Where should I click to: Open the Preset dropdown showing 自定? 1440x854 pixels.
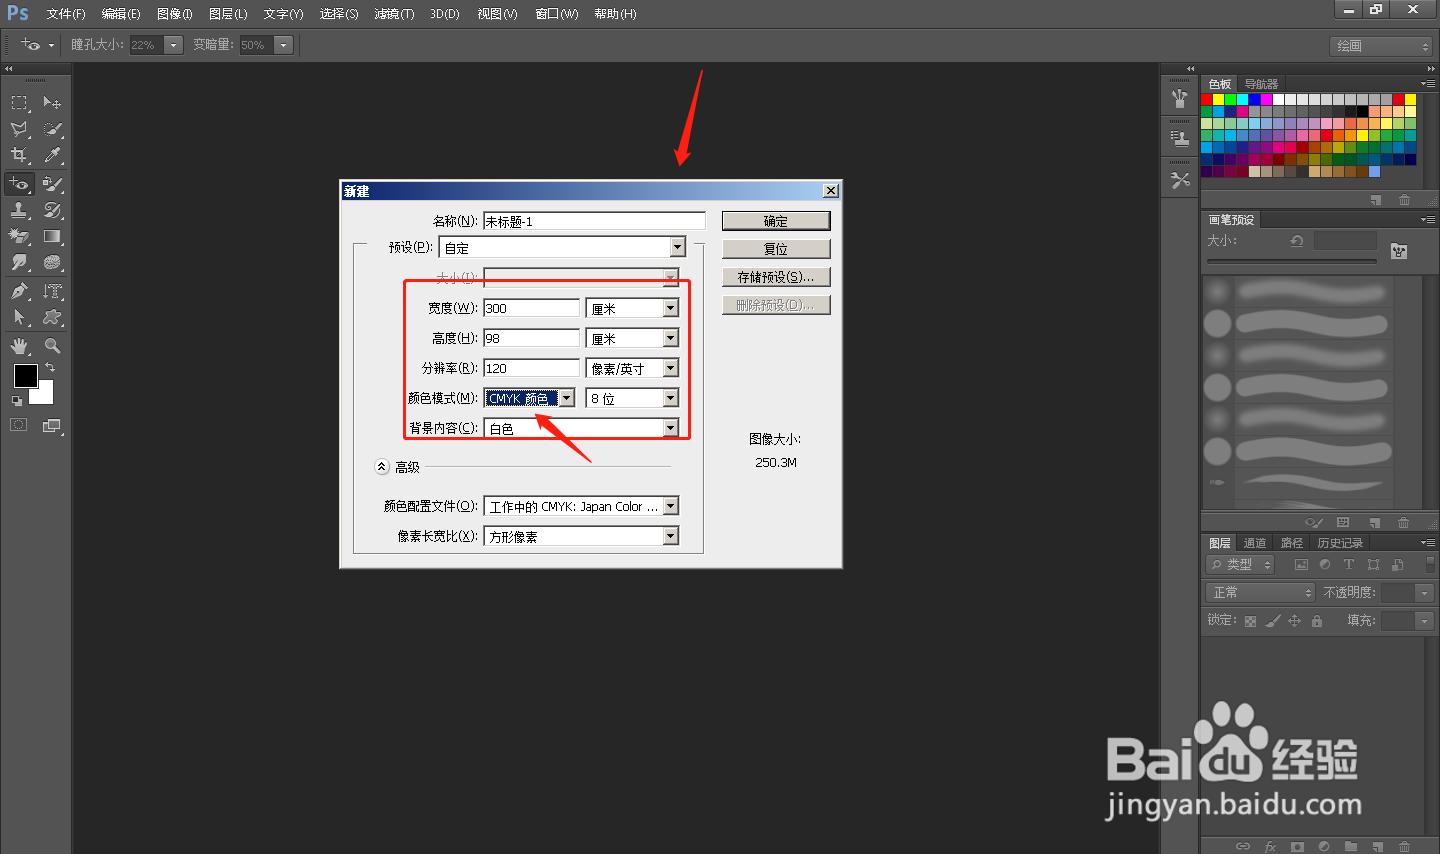[x=562, y=247]
